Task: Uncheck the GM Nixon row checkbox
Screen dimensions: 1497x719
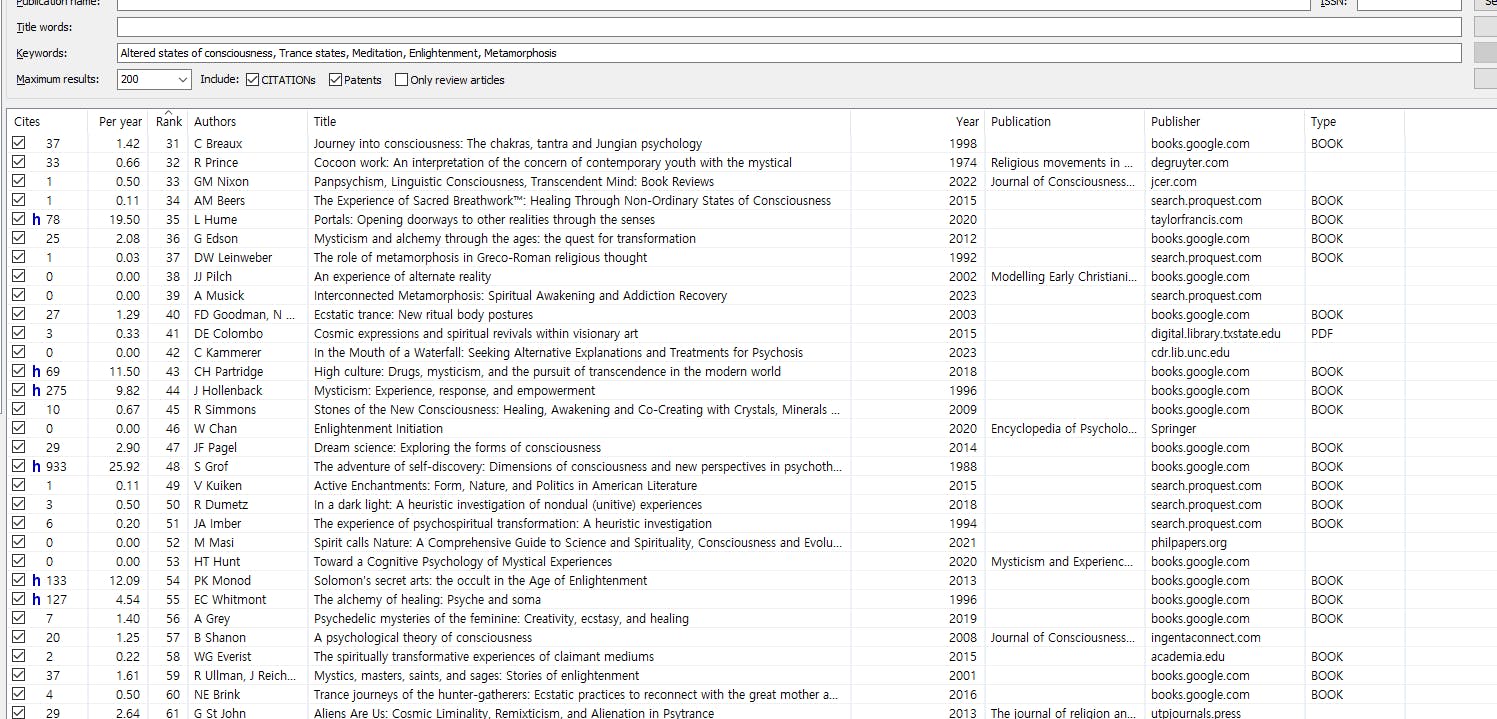Action: (x=18, y=182)
